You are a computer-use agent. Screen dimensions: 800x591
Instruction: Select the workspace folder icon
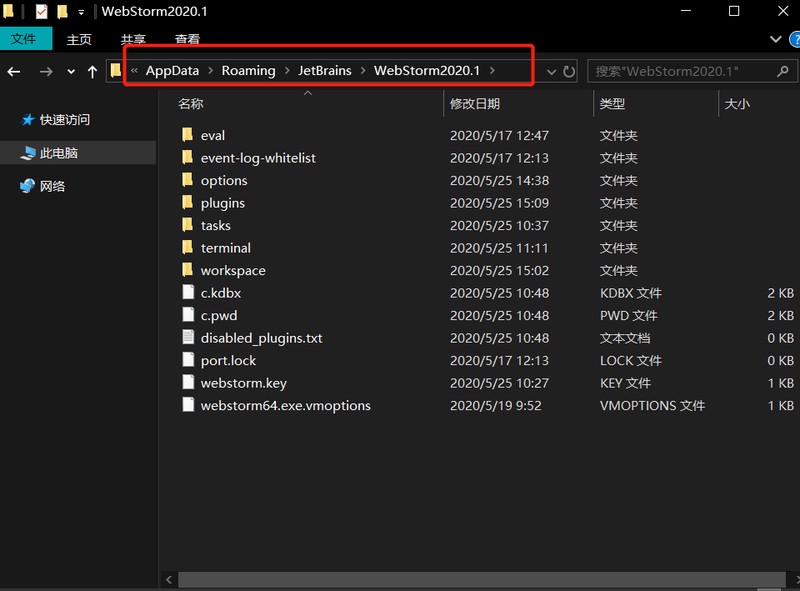coord(188,270)
